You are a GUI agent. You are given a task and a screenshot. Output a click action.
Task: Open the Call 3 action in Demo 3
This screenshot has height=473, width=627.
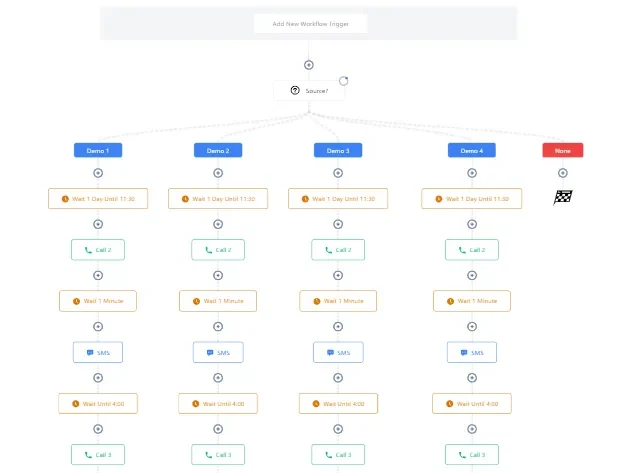(338, 455)
